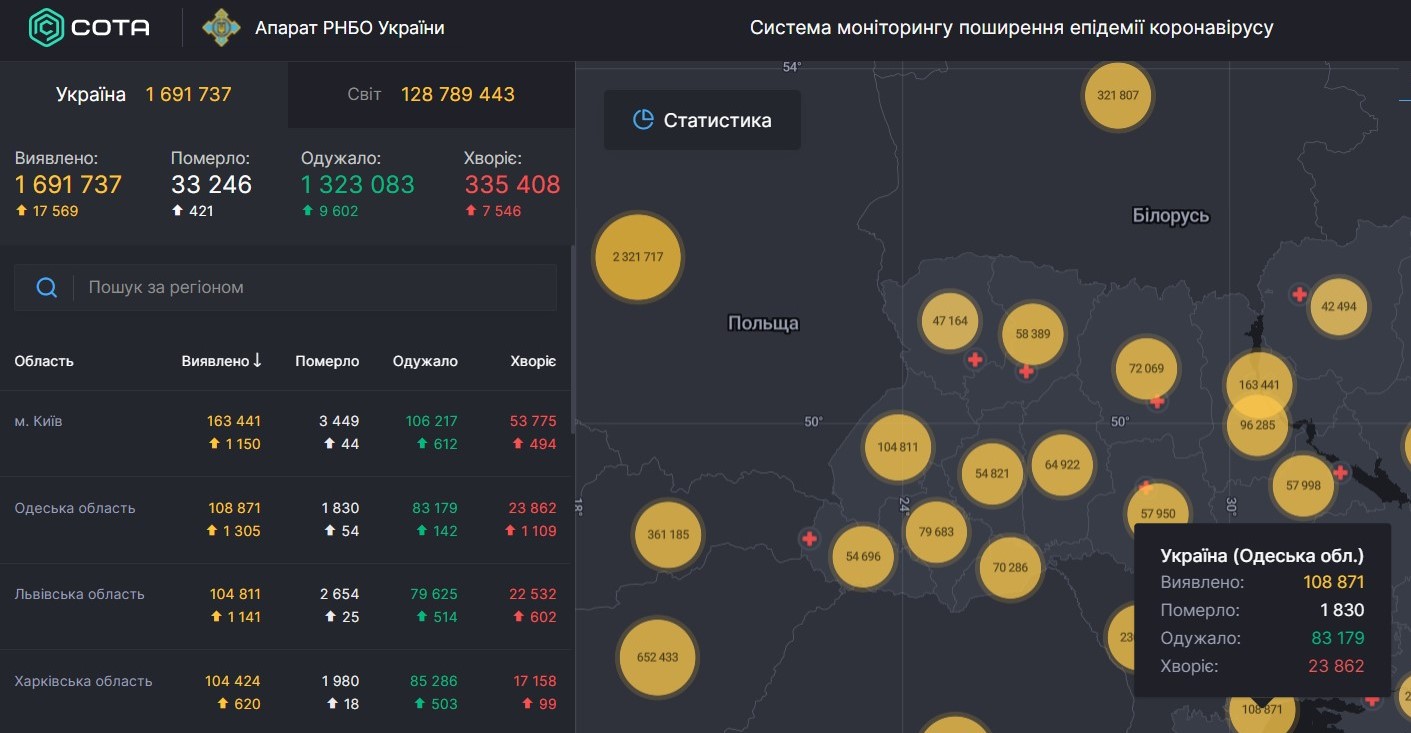Image resolution: width=1411 pixels, height=733 pixels.
Task: Click the COTA logo
Action: click(x=89, y=27)
